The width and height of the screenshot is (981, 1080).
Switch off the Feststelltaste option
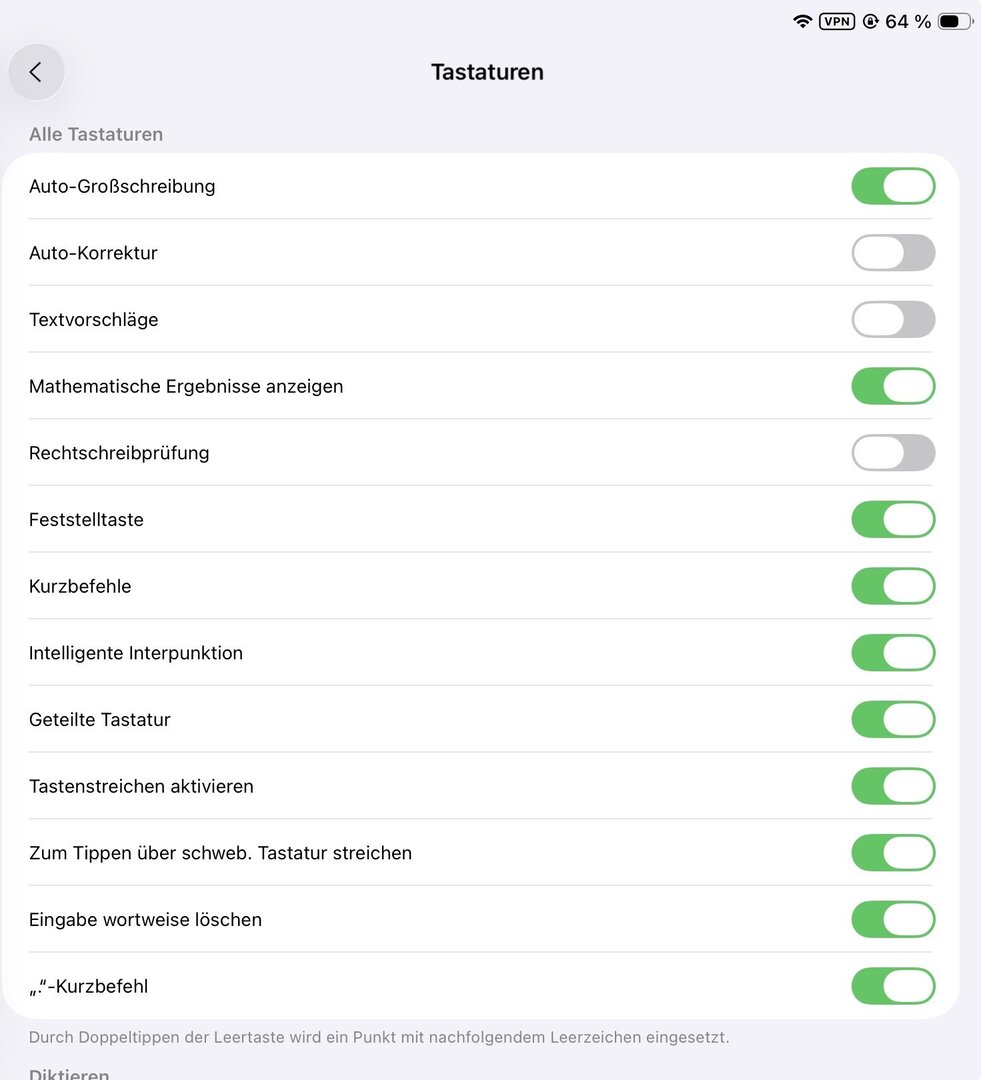893,520
